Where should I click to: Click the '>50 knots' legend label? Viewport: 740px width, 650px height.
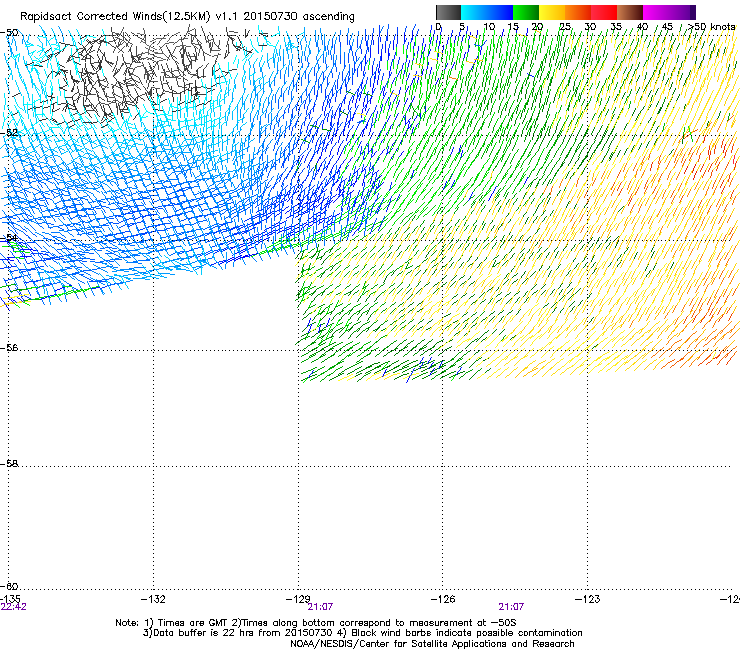click(x=711, y=27)
